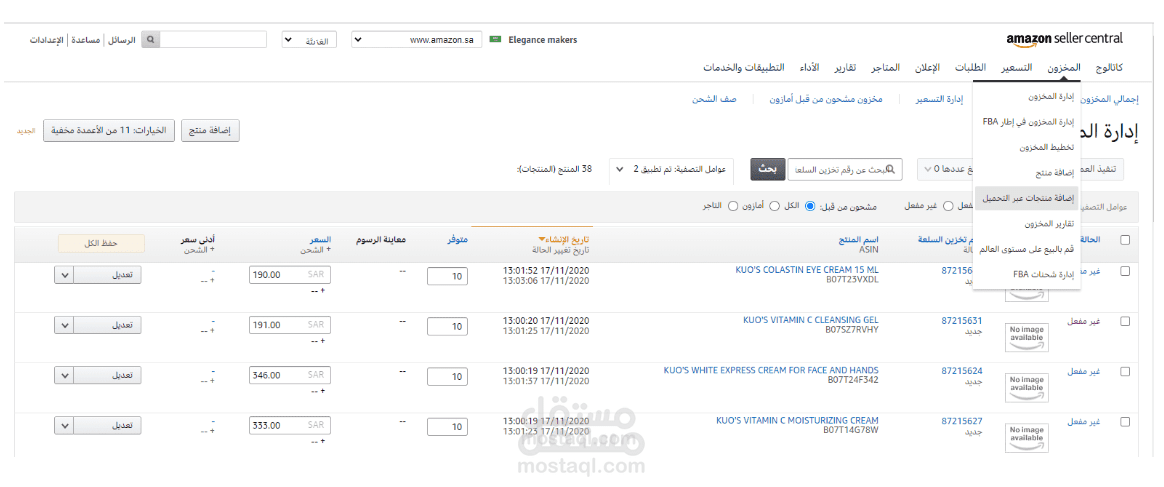Open الخيارات: 11 من الأعمدة مخفية options
The image size is (1164, 487).
click(108, 130)
